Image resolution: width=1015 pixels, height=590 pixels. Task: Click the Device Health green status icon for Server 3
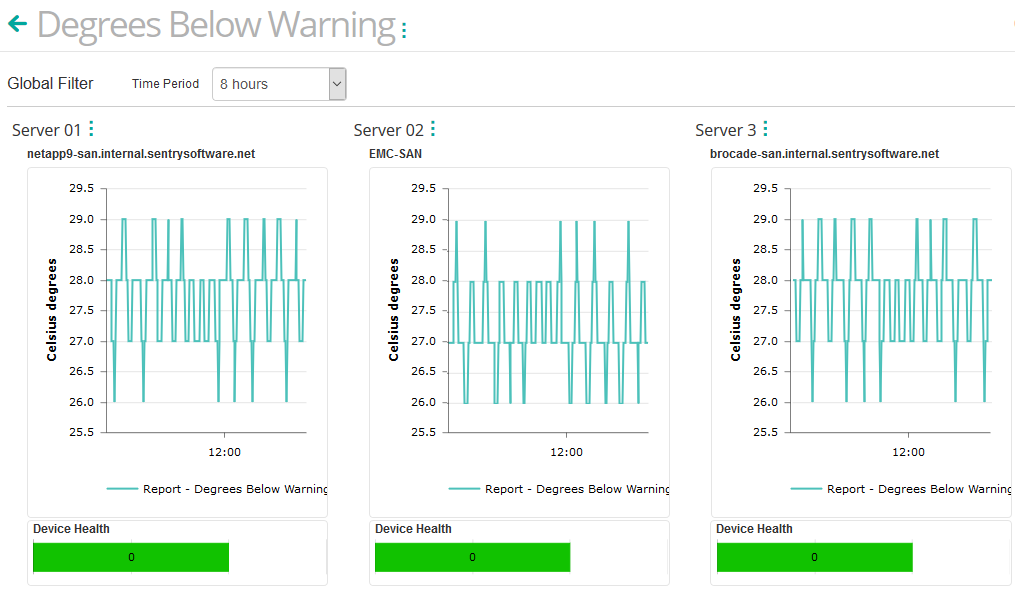click(x=813, y=557)
